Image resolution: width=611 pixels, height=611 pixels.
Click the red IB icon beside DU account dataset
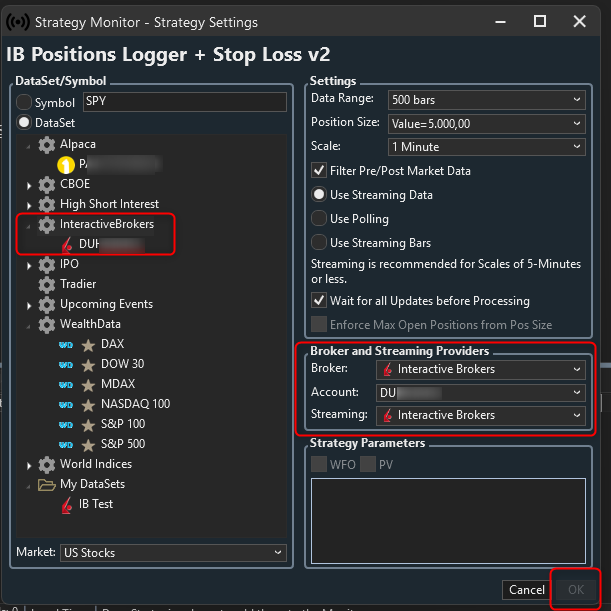coord(67,244)
